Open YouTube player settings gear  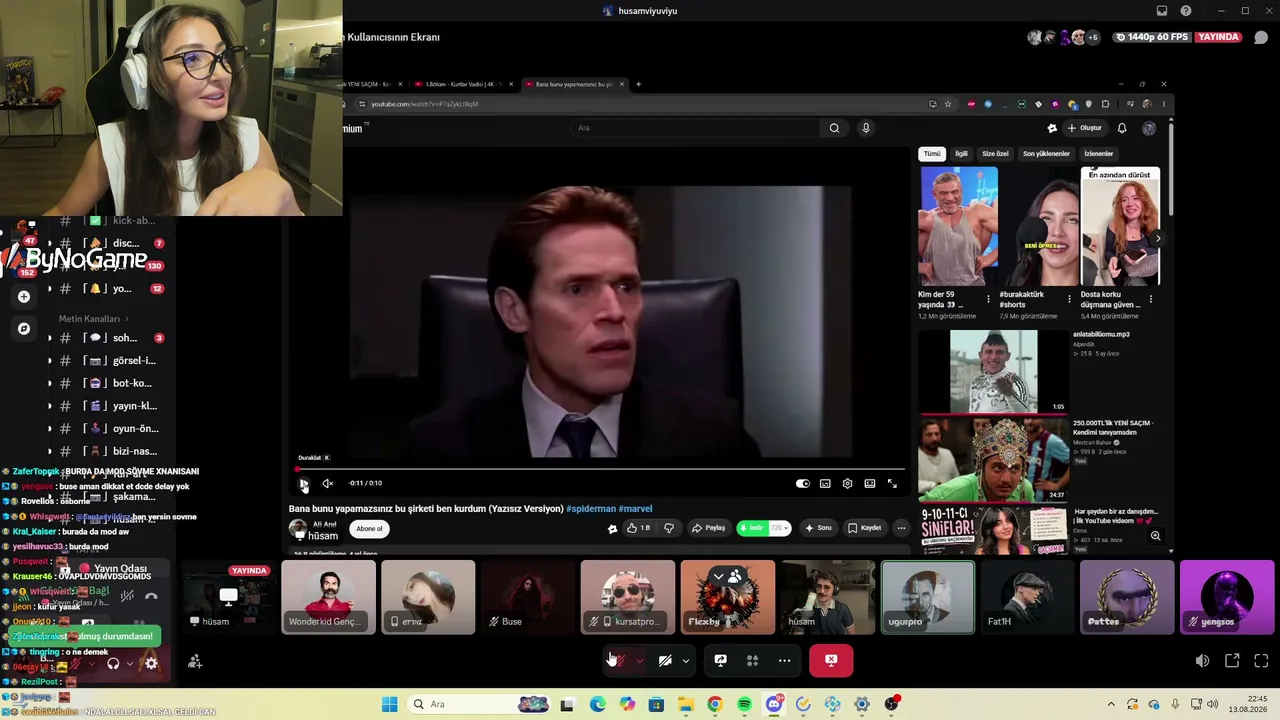847,484
